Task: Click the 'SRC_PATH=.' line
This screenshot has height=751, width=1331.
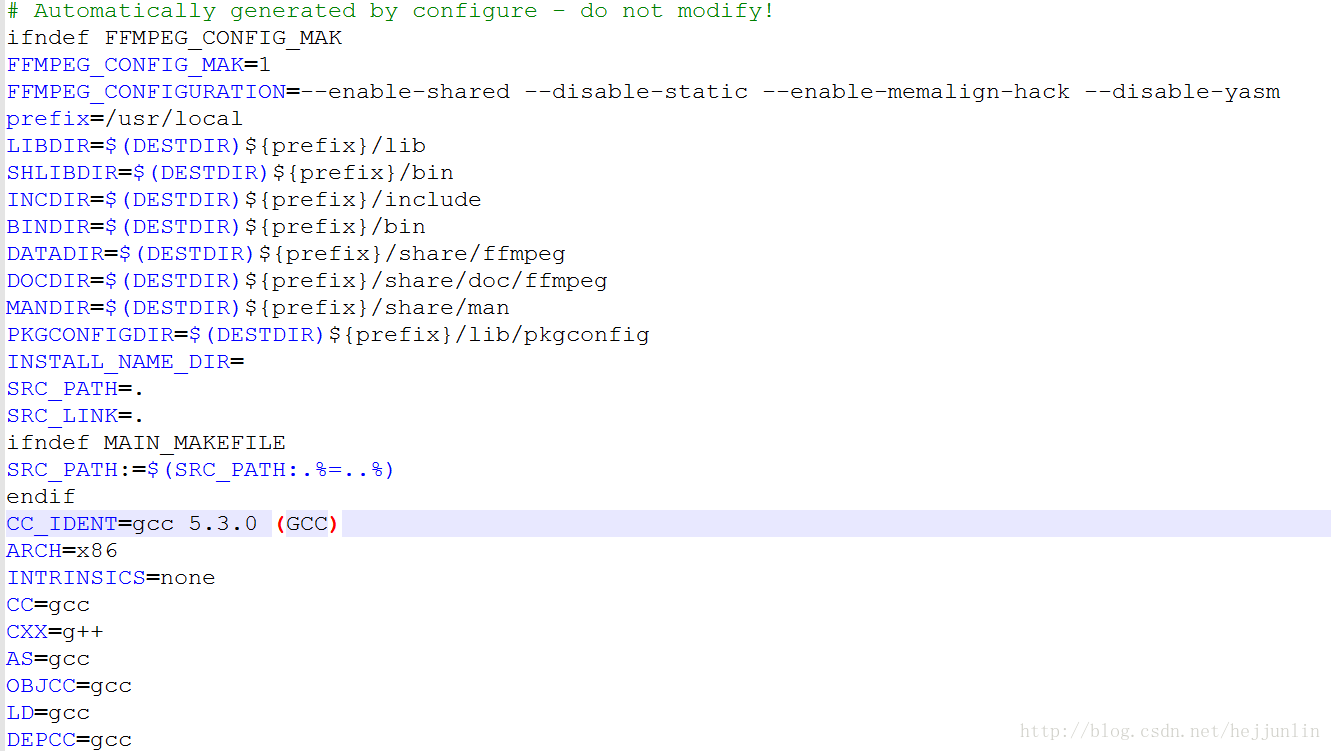Action: [x=76, y=389]
